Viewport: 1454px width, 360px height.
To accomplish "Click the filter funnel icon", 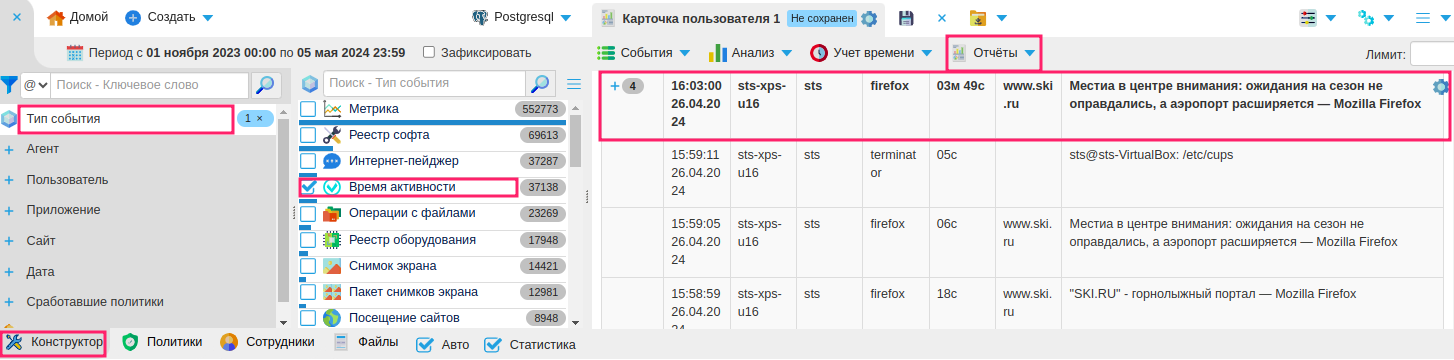I will point(9,85).
